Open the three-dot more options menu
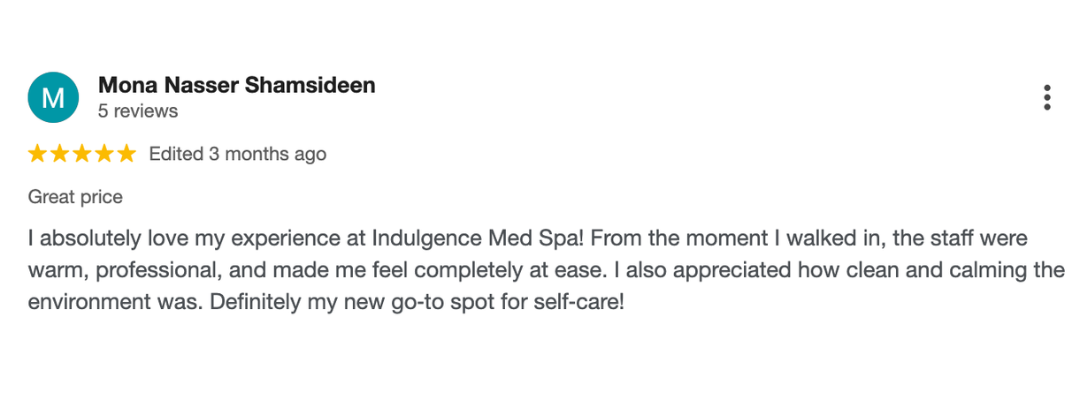 1046,97
